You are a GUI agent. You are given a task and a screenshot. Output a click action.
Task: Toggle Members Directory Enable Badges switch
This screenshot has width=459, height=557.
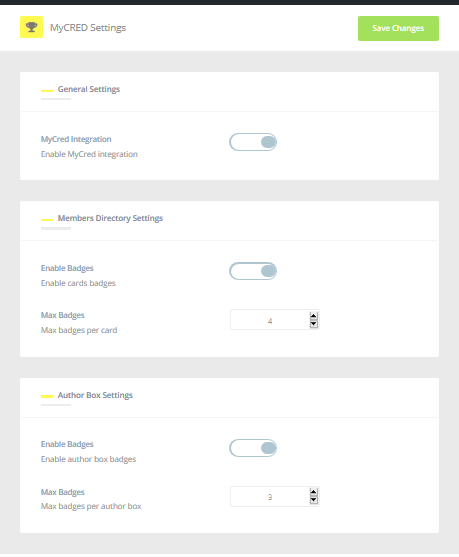[253, 271]
